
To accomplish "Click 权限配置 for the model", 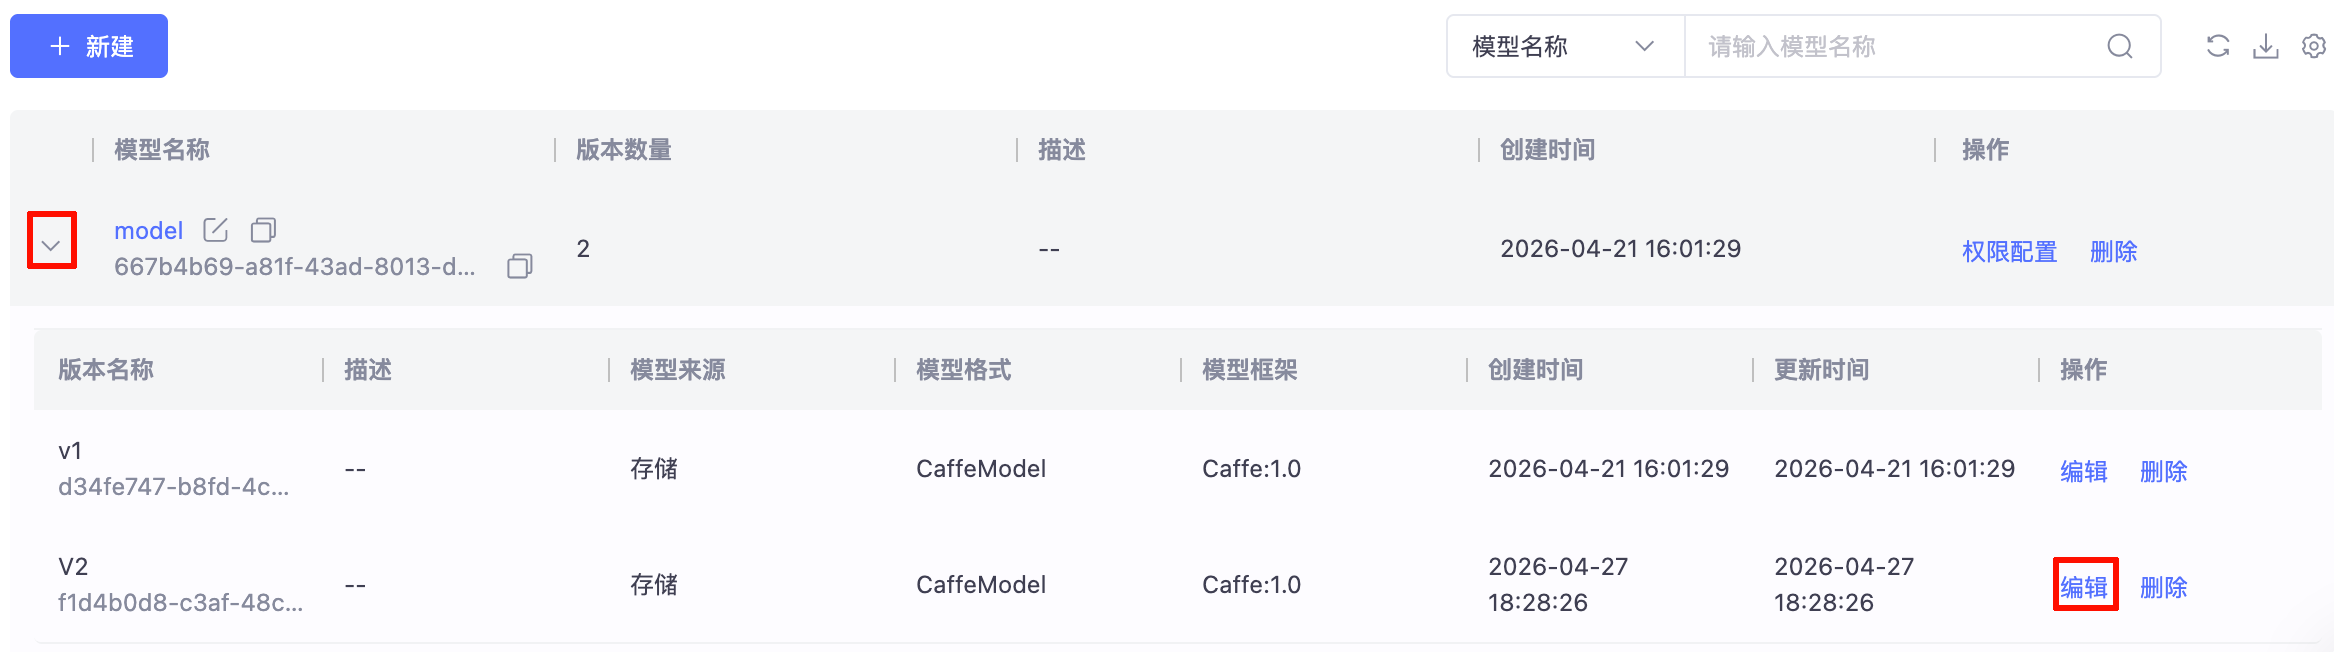I will point(2009,251).
